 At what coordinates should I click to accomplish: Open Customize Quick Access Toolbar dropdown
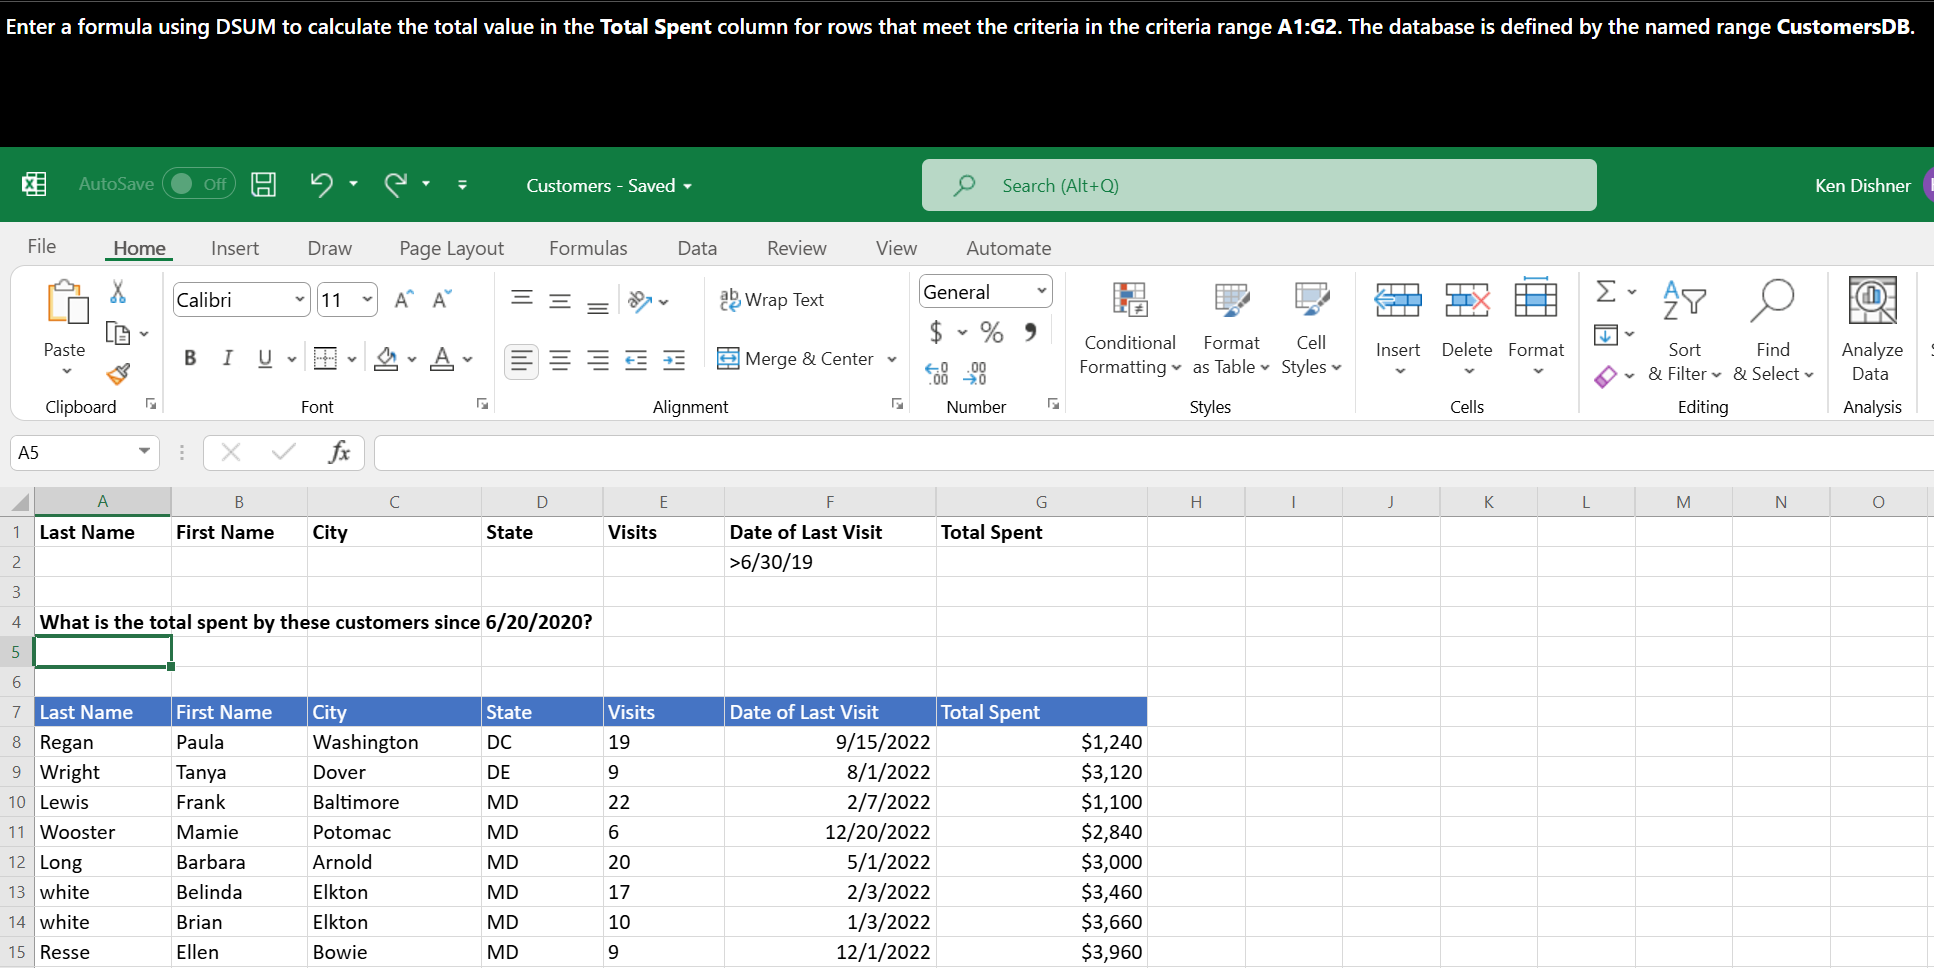pyautogui.click(x=462, y=184)
